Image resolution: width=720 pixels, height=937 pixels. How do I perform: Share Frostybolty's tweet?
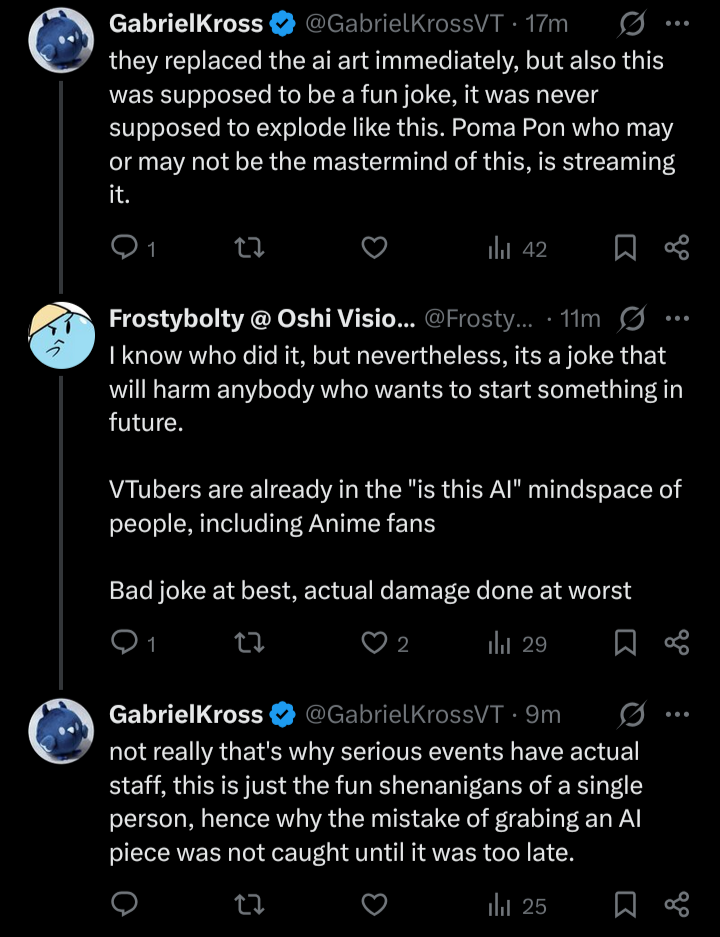click(x=677, y=643)
